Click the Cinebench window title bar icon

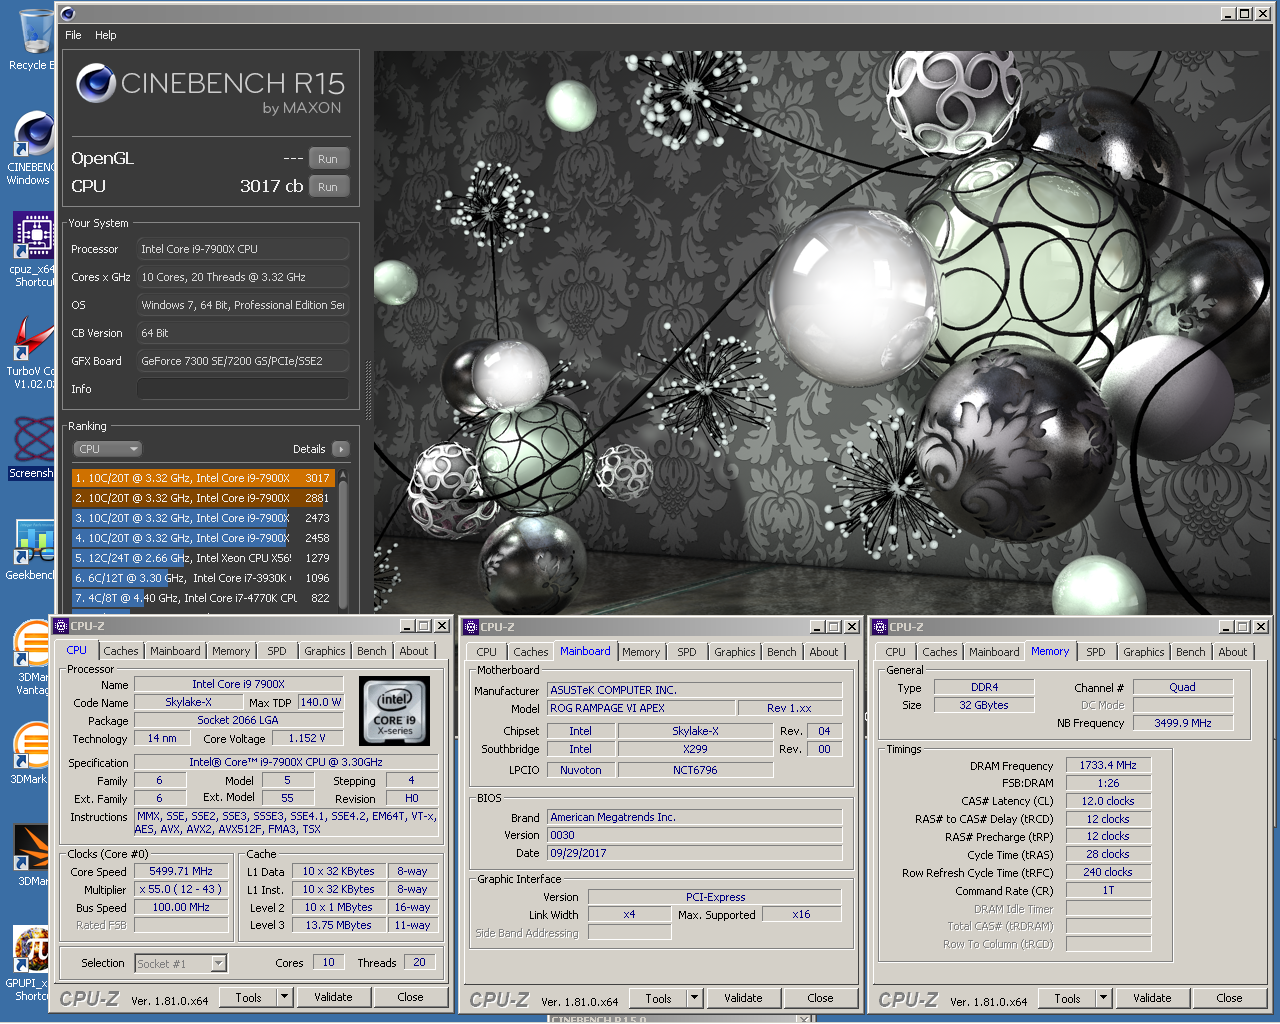coord(68,13)
